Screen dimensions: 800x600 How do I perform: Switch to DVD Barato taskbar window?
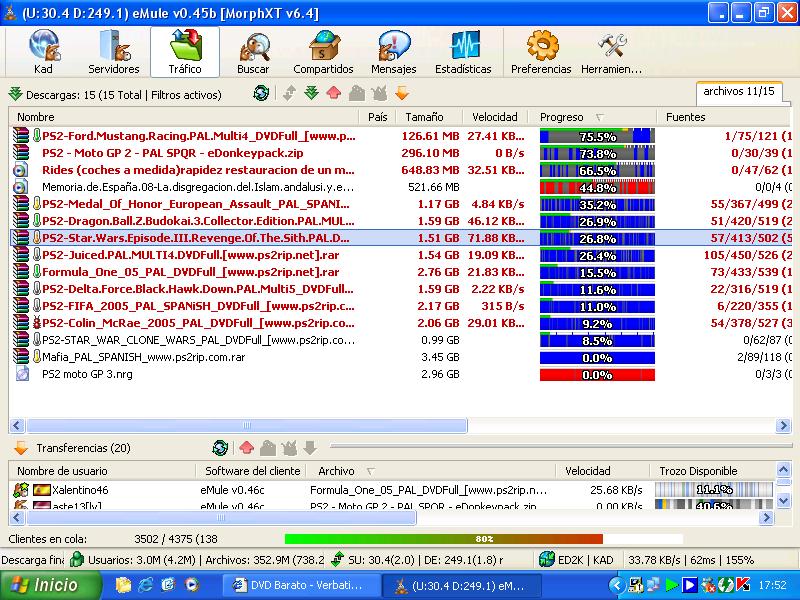[x=302, y=585]
